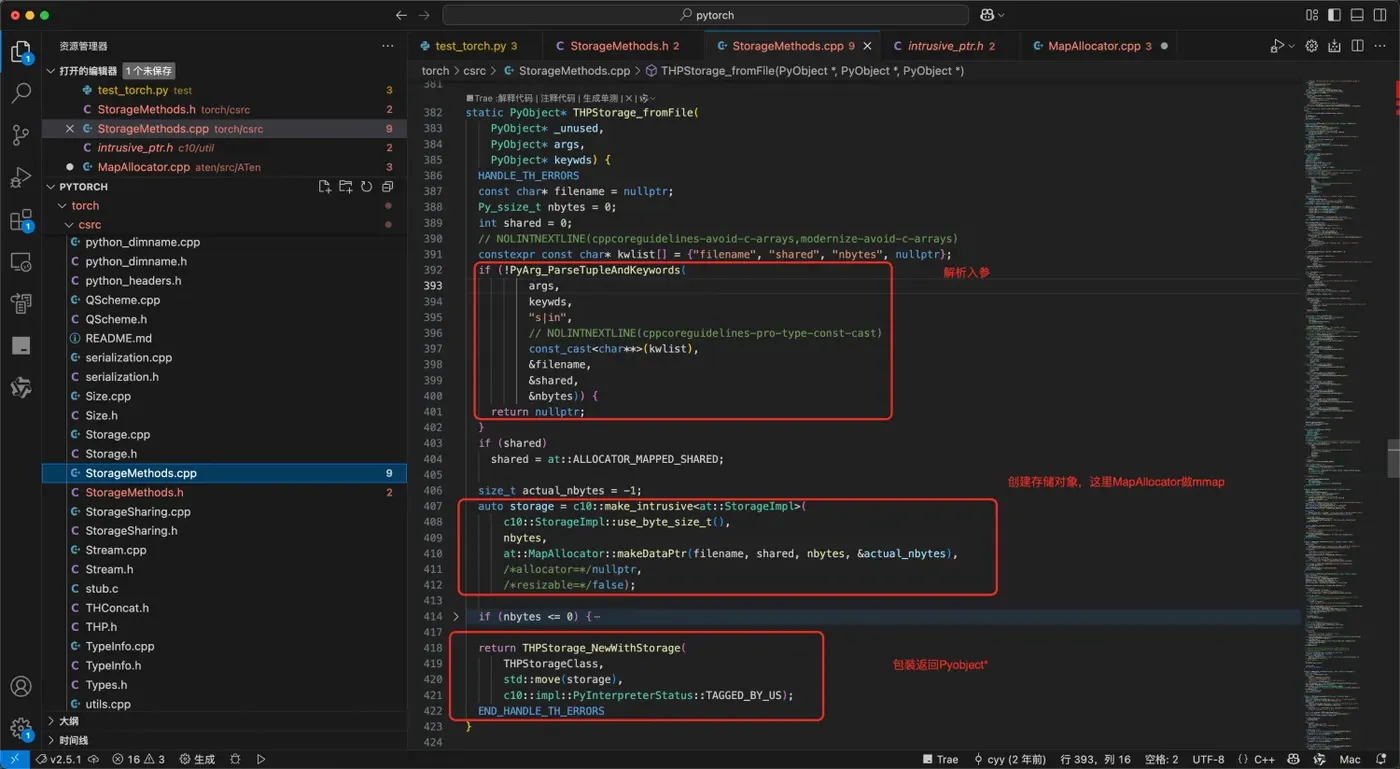
Task: Click the 生成 build button in status bar
Action: pyautogui.click(x=197, y=759)
